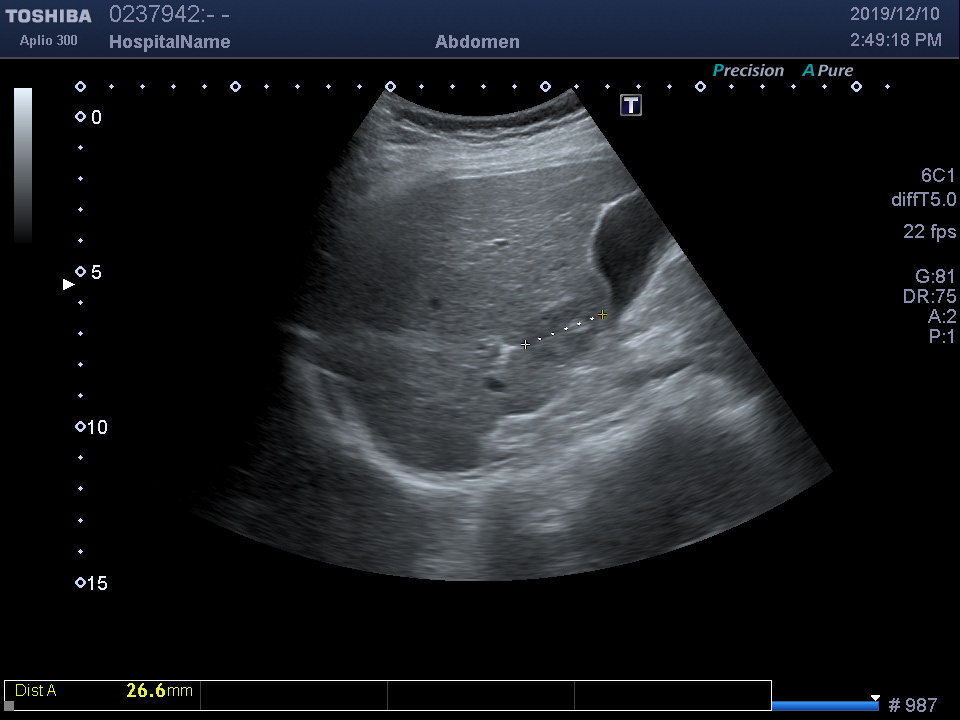Open the 6C1 transducer selection
The image size is (960, 720).
(938, 175)
